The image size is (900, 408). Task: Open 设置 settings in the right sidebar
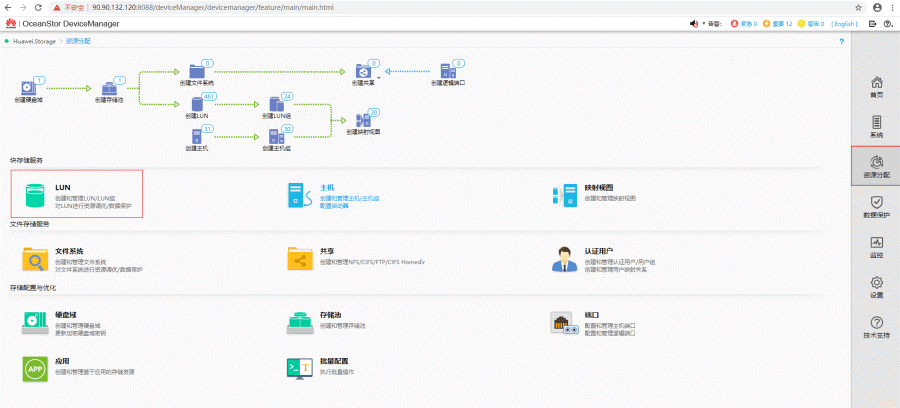pyautogui.click(x=876, y=288)
